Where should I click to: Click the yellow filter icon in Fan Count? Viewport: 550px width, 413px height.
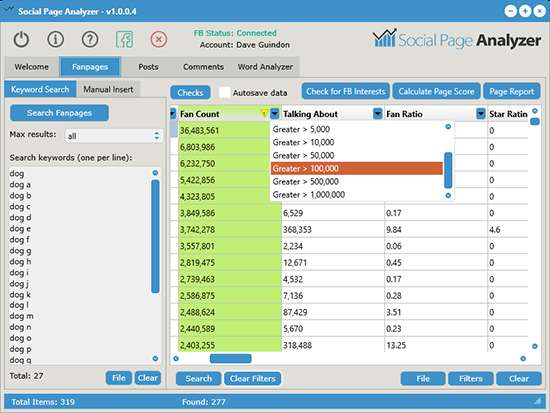point(264,114)
